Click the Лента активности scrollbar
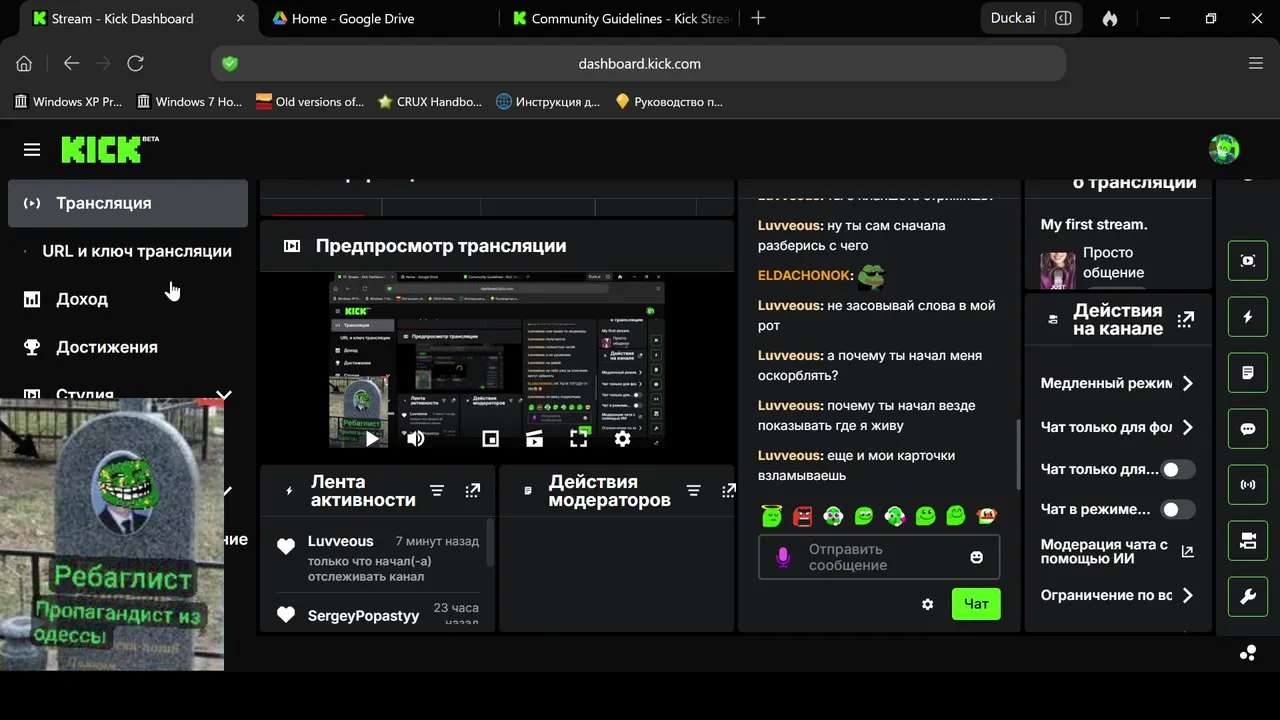The height and width of the screenshot is (720, 1280). pos(490,543)
